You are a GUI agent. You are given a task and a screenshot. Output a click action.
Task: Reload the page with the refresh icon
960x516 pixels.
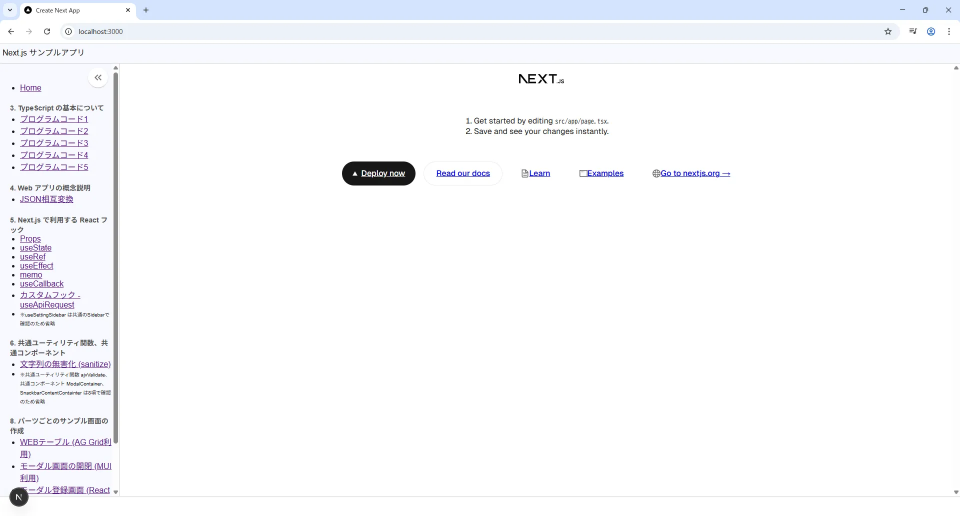click(x=47, y=31)
